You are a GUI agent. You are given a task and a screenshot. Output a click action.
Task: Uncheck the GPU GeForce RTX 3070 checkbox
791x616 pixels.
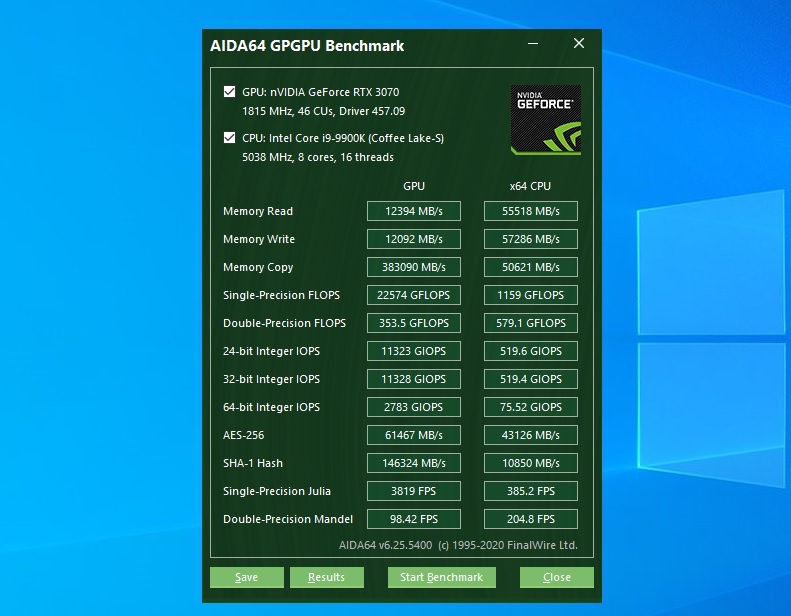tap(230, 92)
